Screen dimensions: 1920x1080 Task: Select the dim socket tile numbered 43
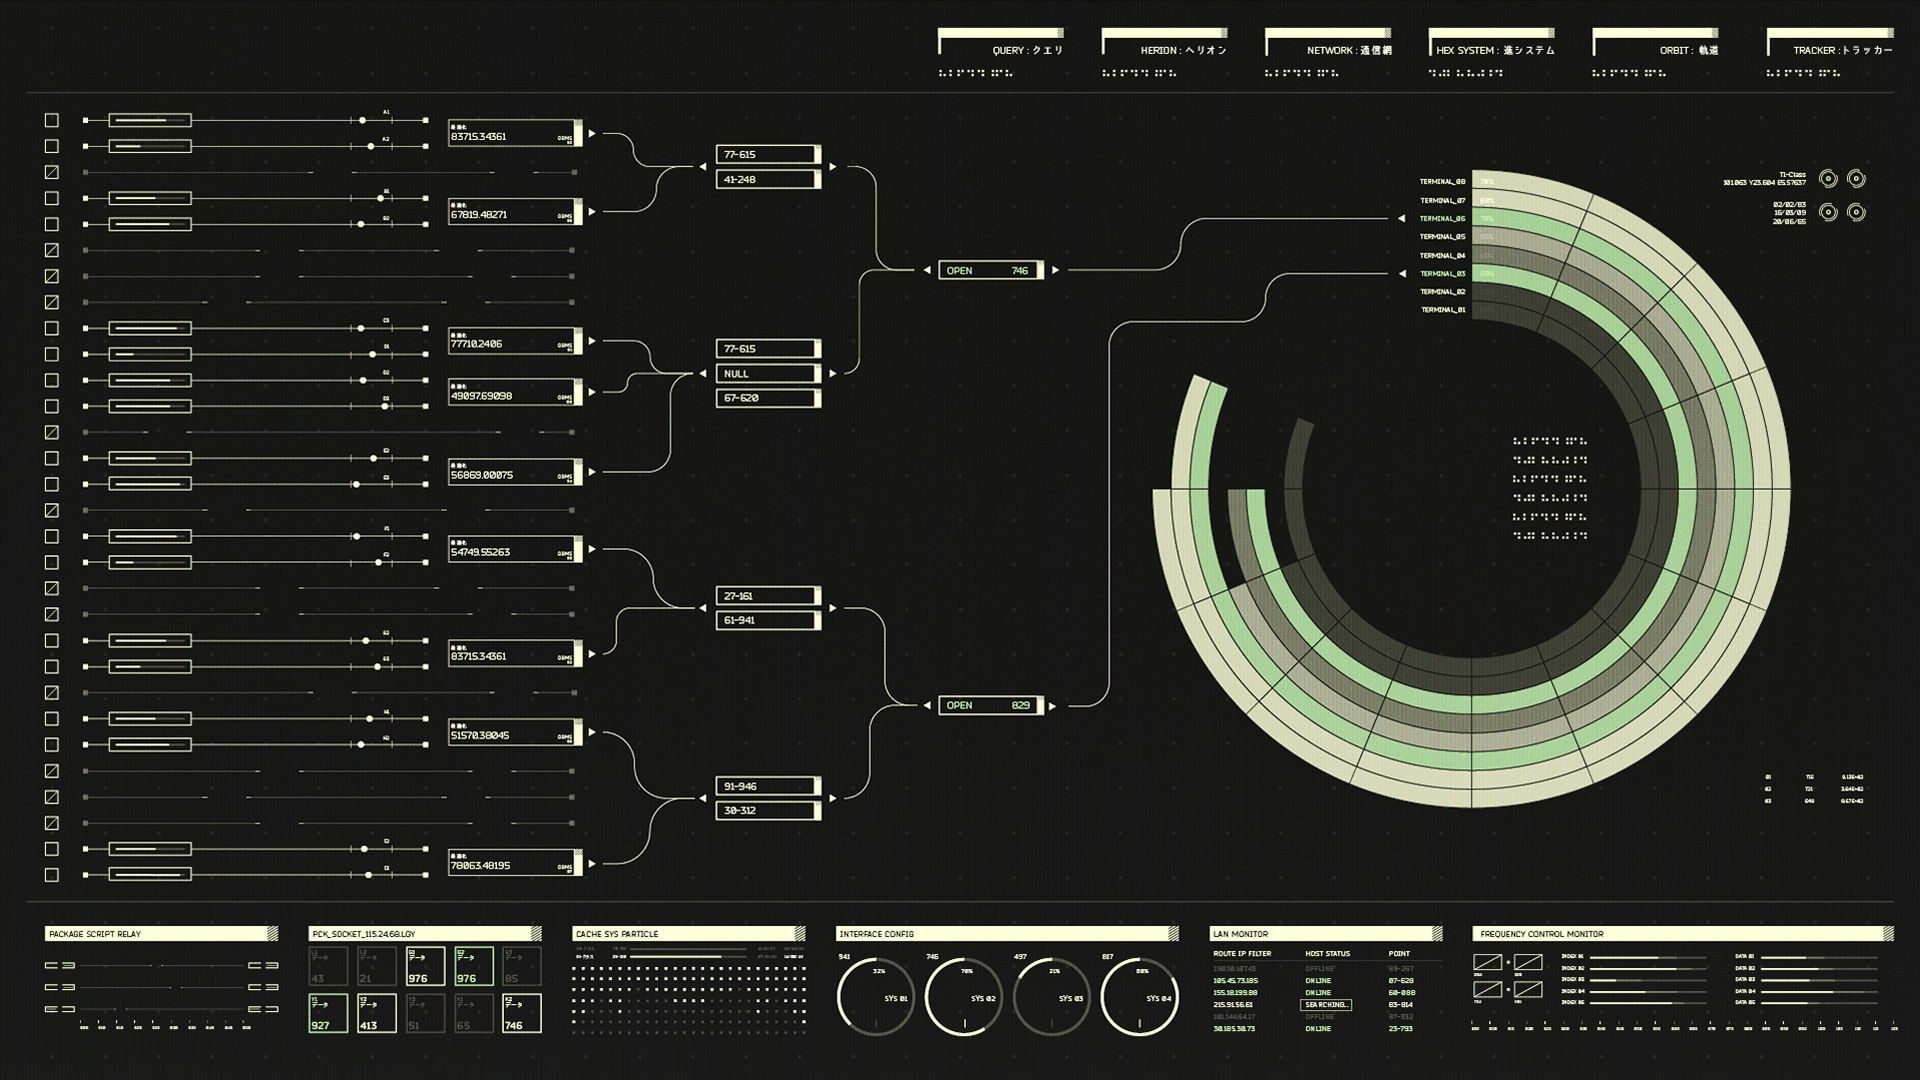(x=328, y=966)
